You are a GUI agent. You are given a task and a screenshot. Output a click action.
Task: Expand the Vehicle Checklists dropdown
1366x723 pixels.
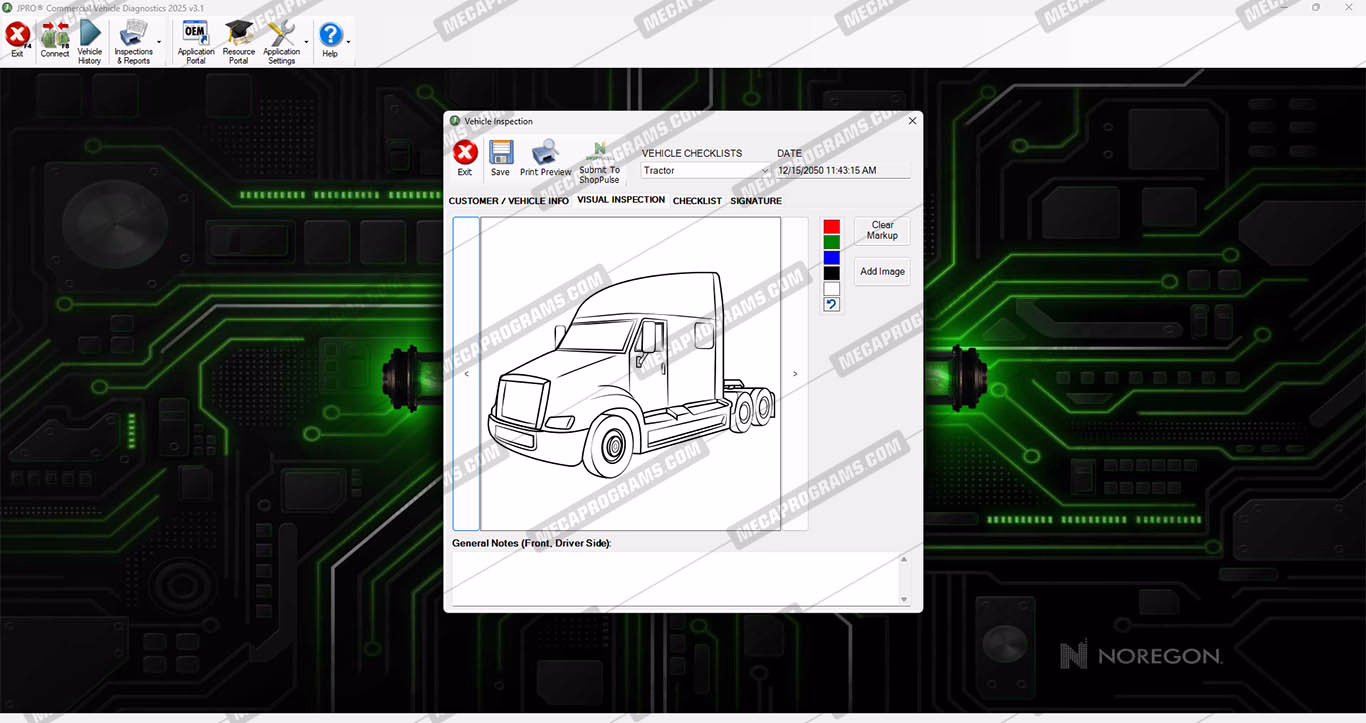click(x=765, y=171)
